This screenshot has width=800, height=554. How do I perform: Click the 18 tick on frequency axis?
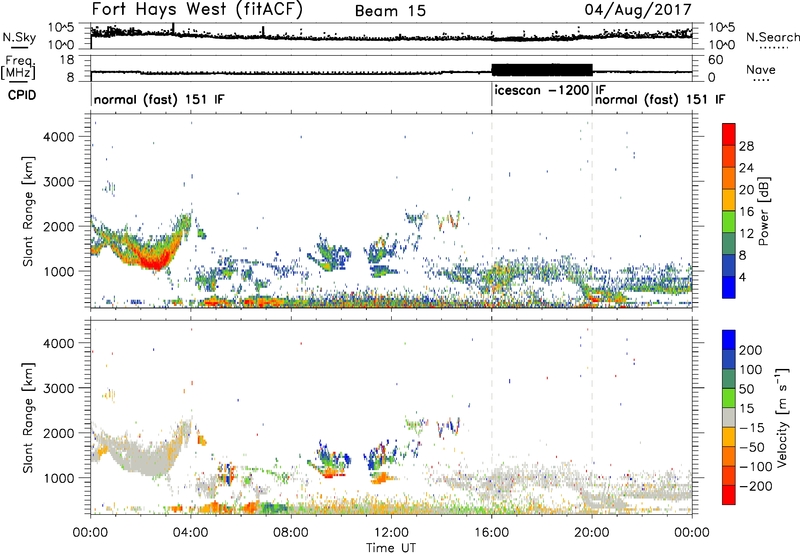pyautogui.click(x=67, y=60)
